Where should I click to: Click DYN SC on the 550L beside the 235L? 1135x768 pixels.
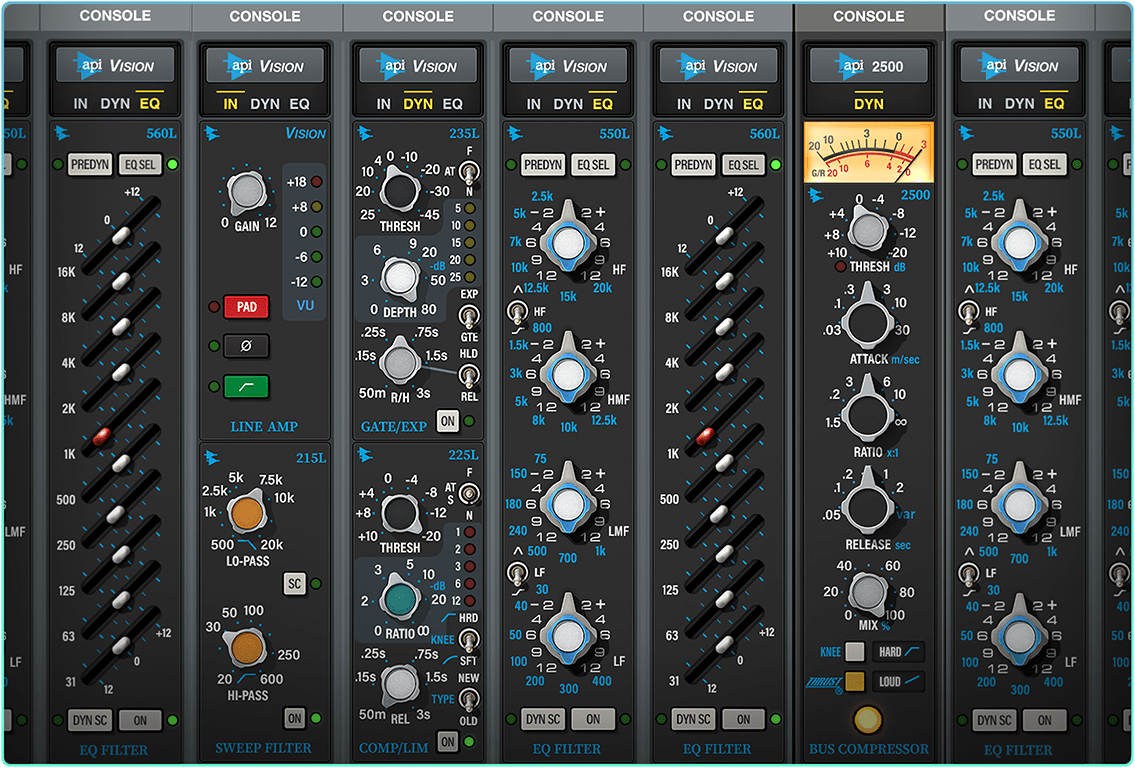point(543,719)
